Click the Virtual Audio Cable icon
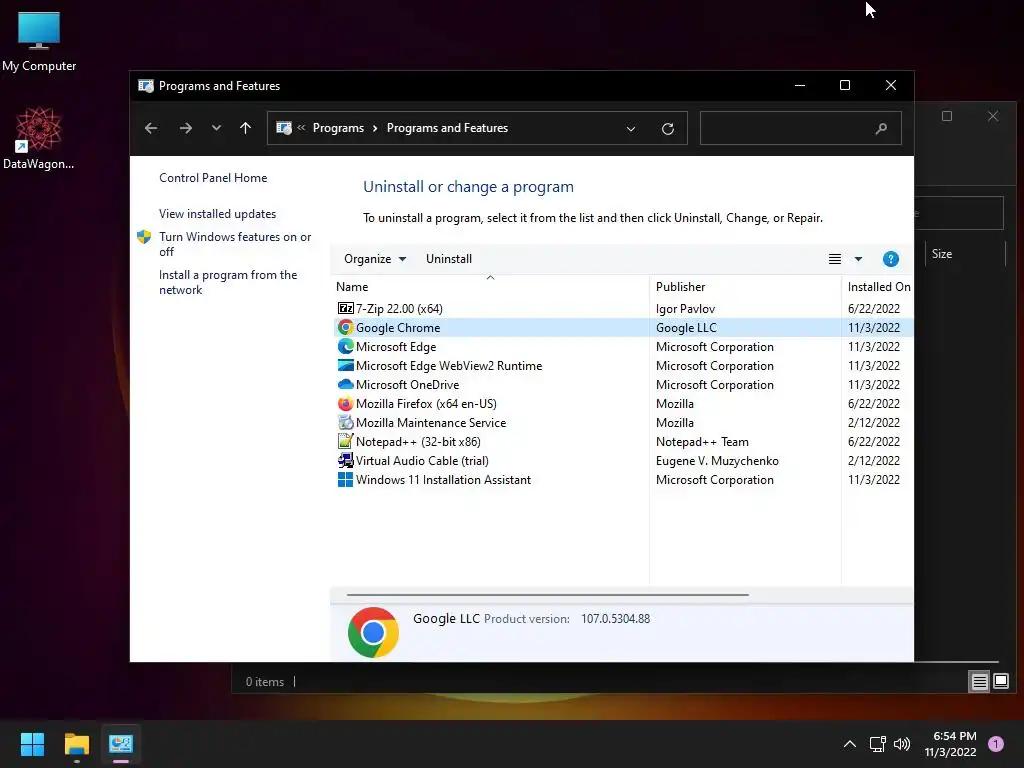The width and height of the screenshot is (1024, 768). [x=345, y=460]
